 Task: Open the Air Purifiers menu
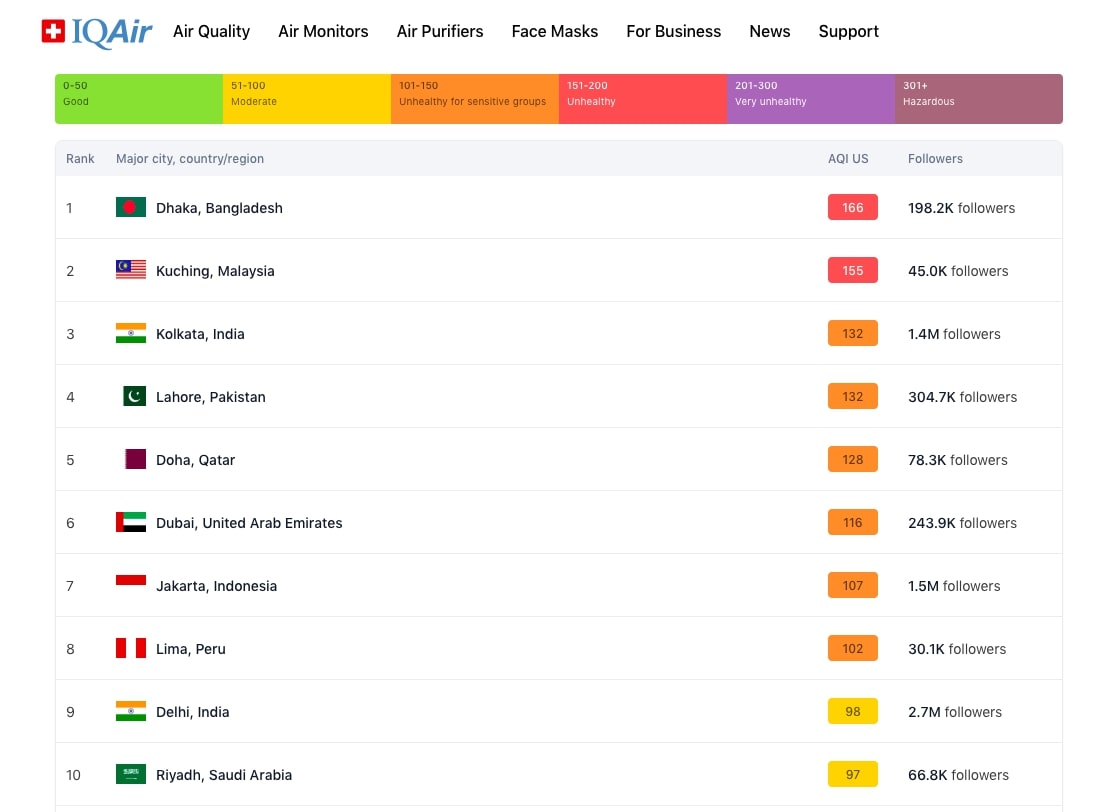tap(440, 32)
